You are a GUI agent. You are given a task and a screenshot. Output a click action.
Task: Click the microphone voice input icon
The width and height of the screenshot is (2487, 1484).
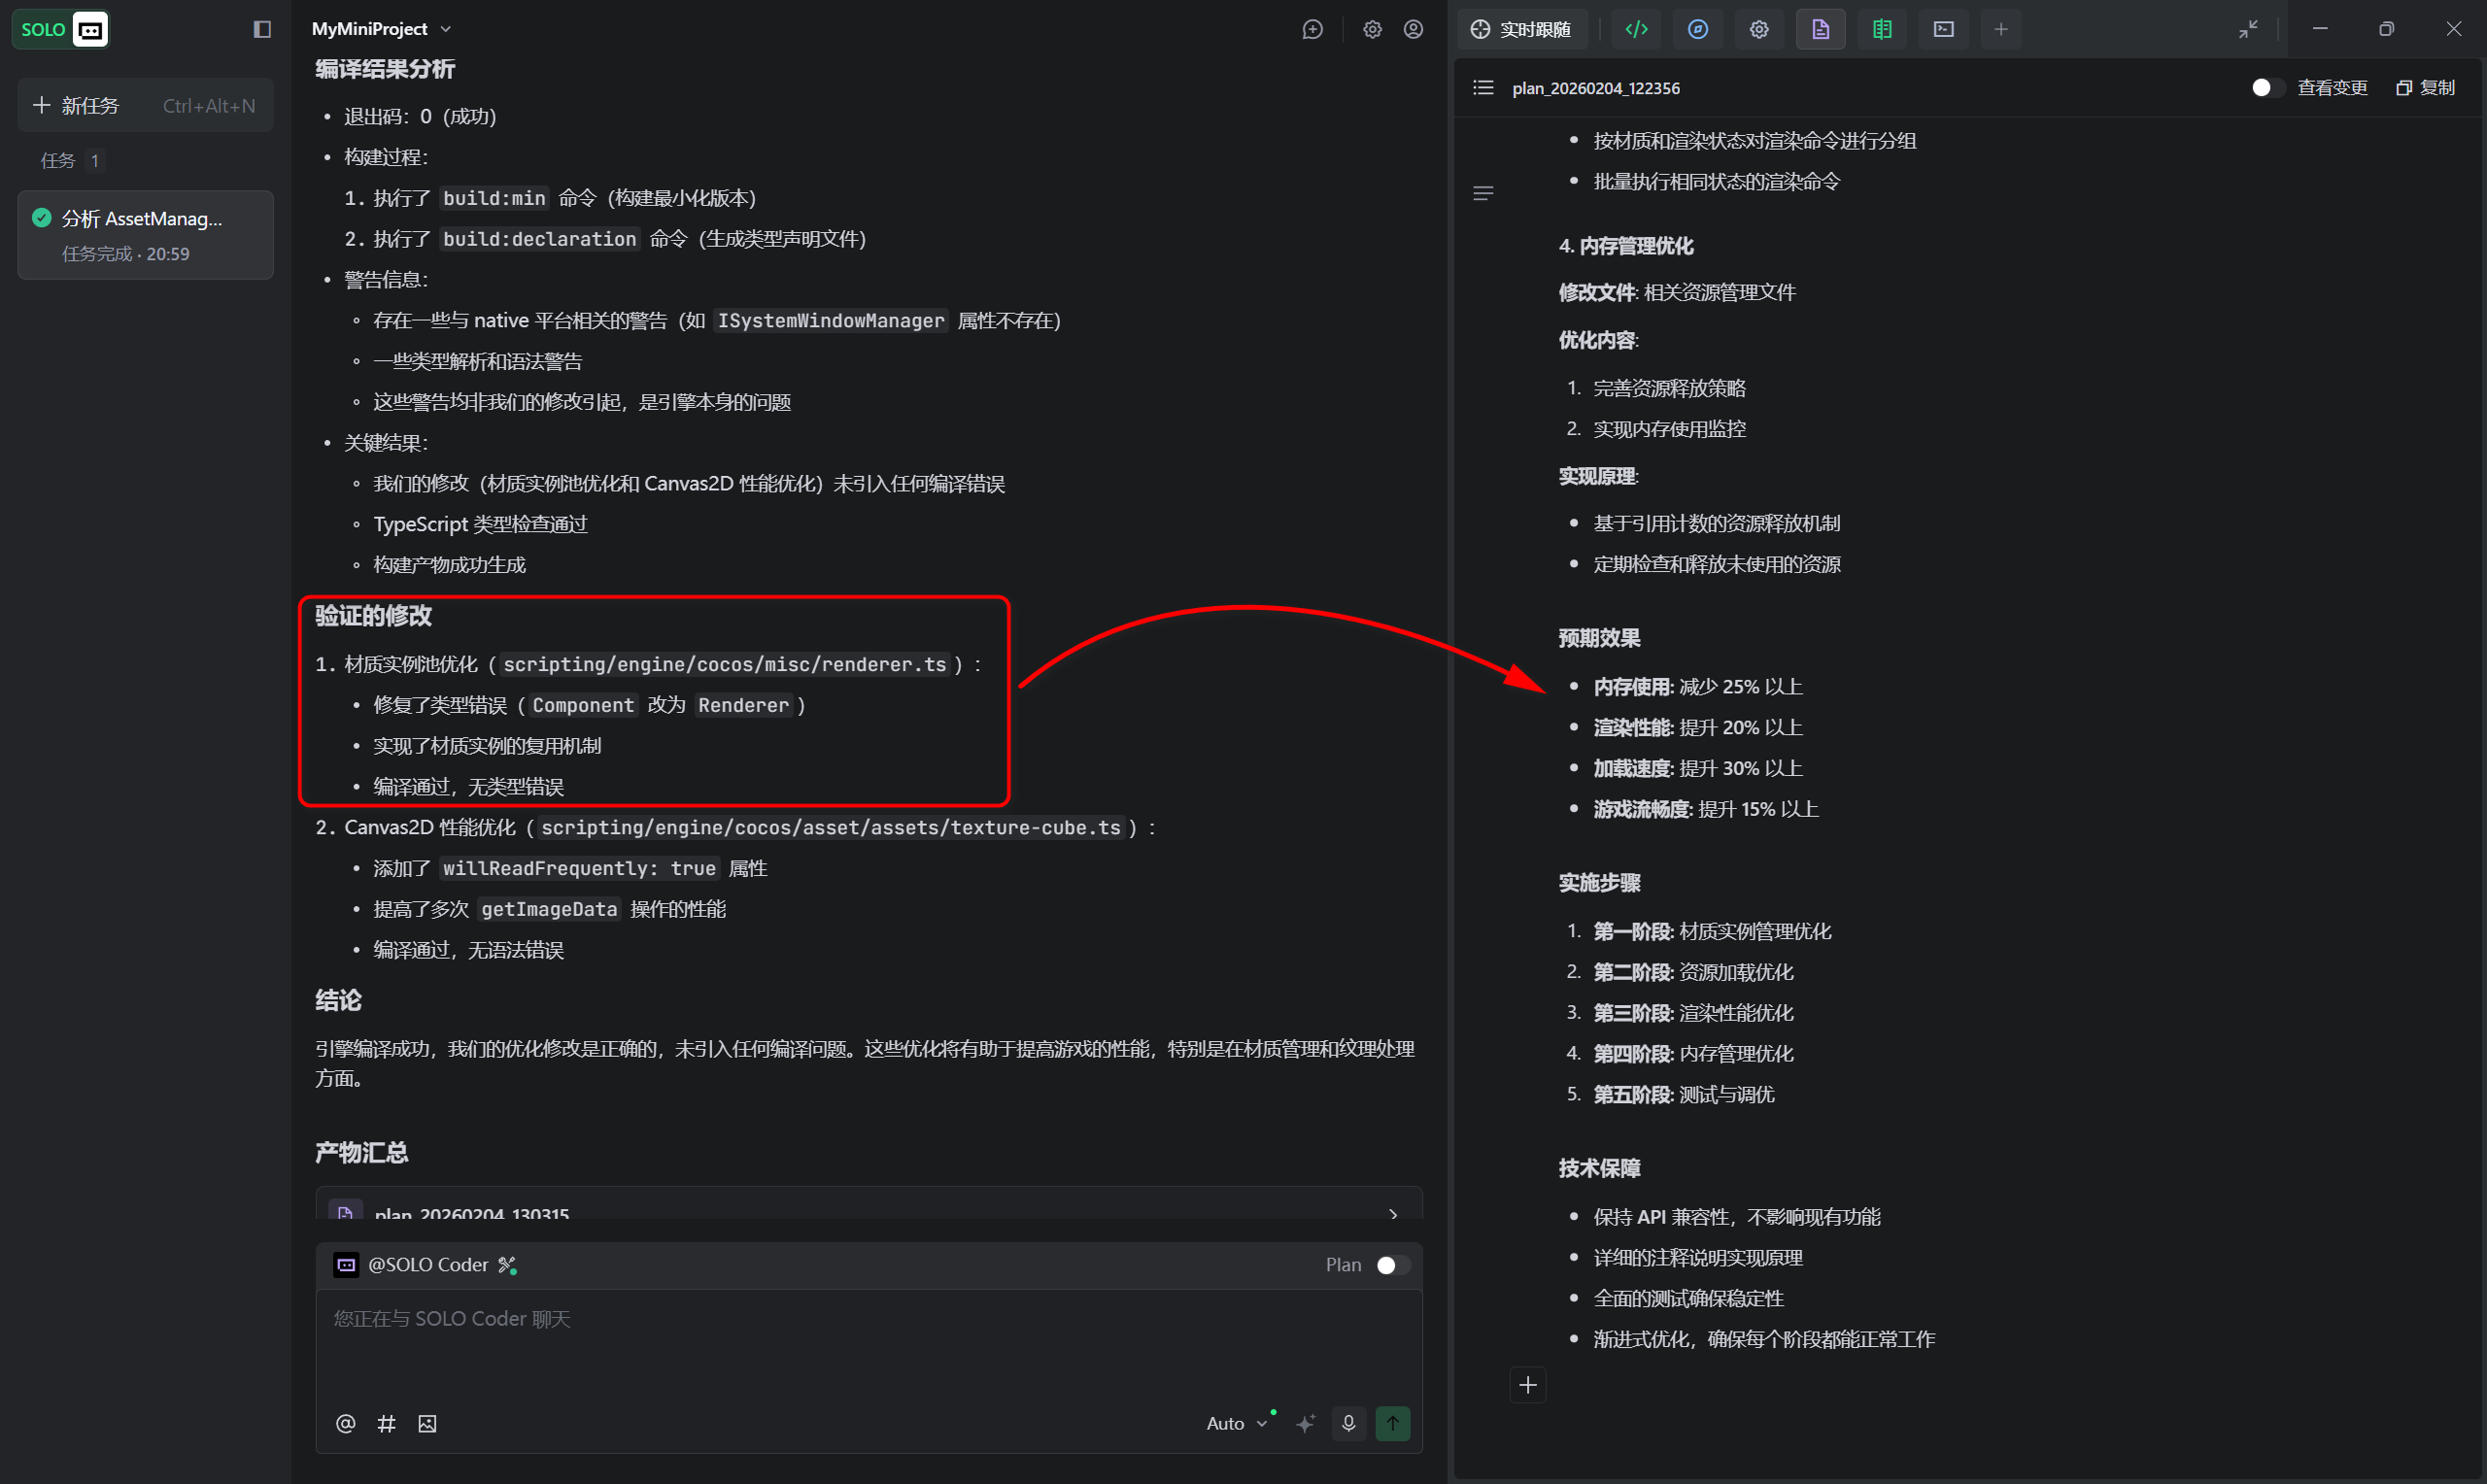[x=1348, y=1422]
